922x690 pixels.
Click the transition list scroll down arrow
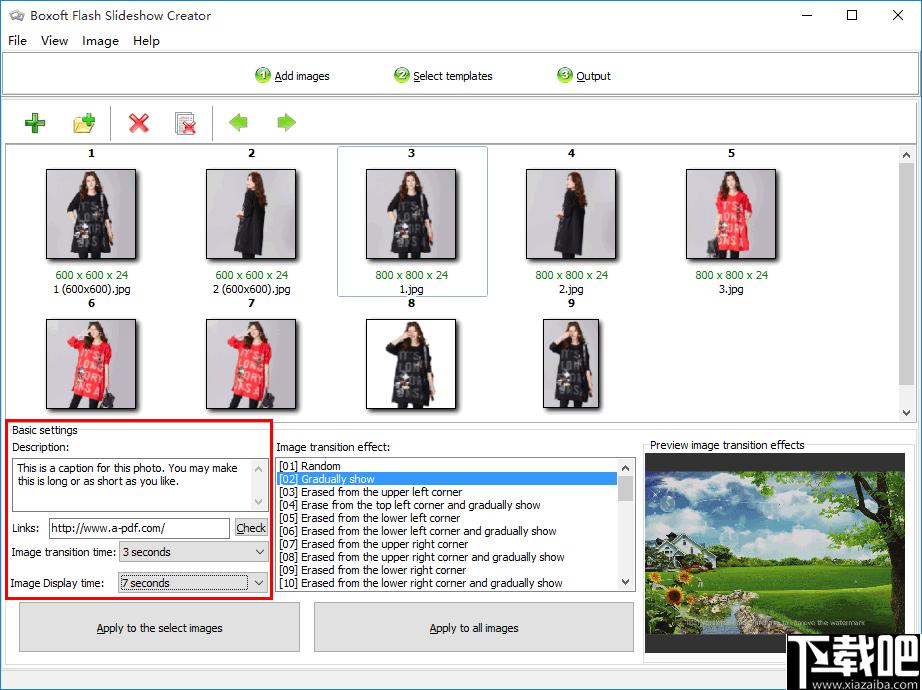pos(626,582)
